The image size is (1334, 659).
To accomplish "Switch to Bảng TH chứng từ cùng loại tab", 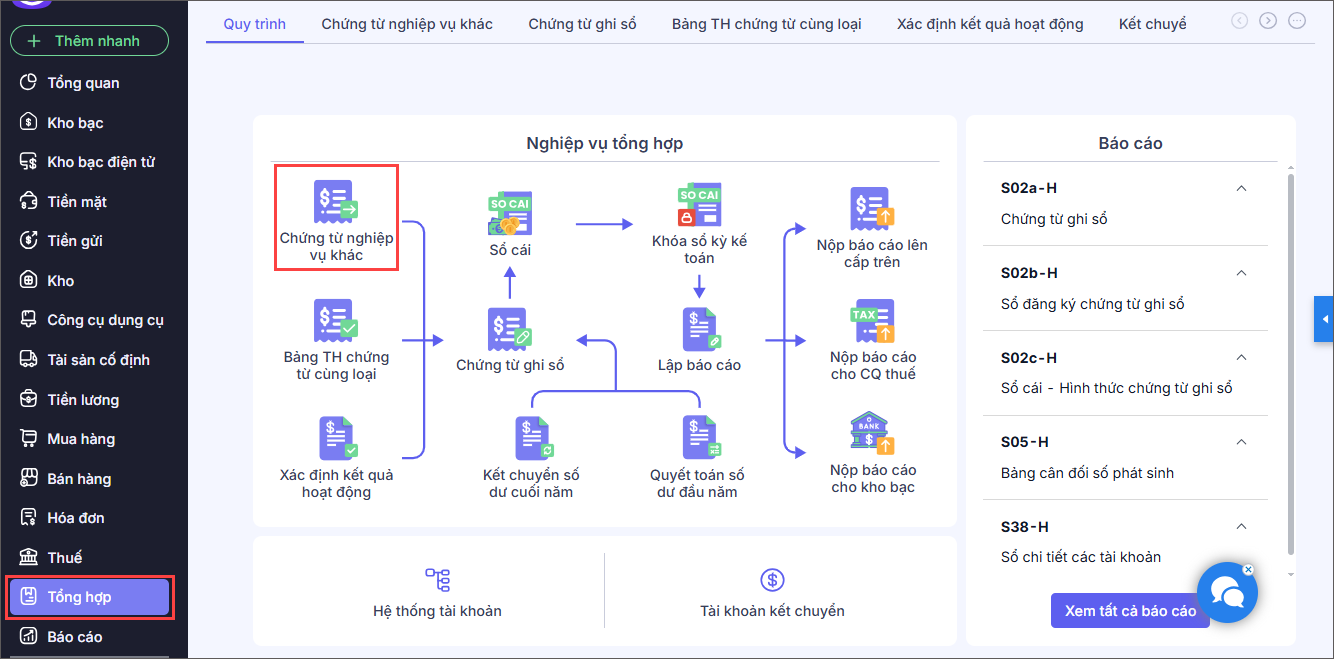I will pyautogui.click(x=767, y=24).
